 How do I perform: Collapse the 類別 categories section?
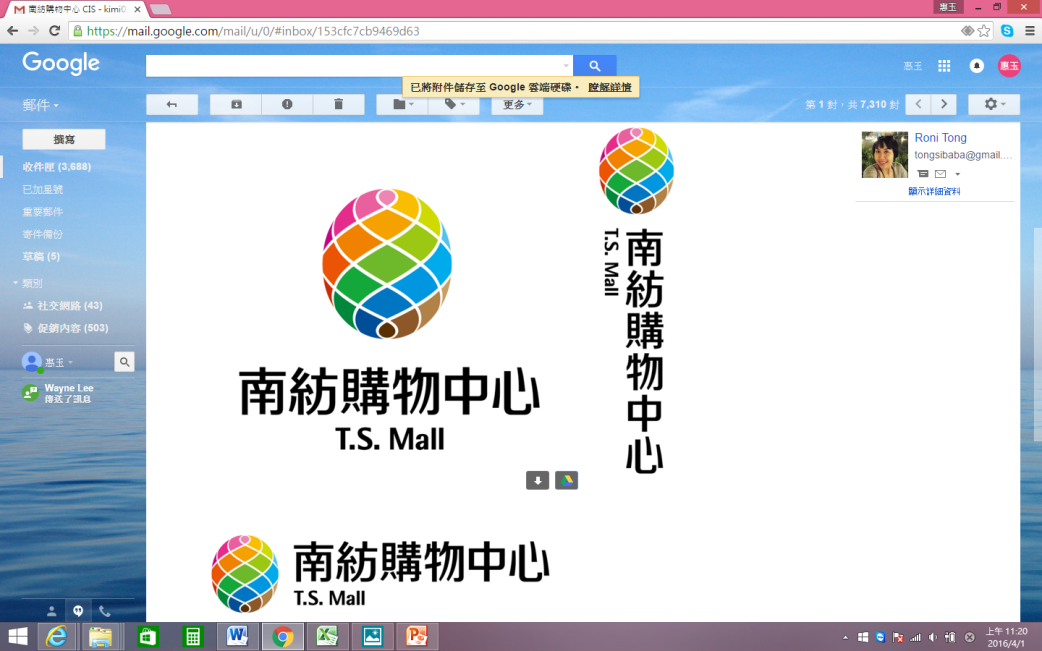(16, 283)
